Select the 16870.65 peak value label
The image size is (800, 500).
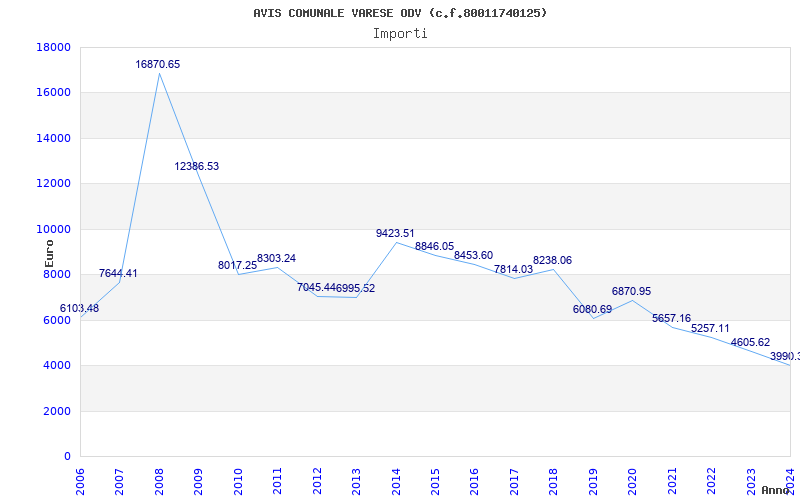158,64
